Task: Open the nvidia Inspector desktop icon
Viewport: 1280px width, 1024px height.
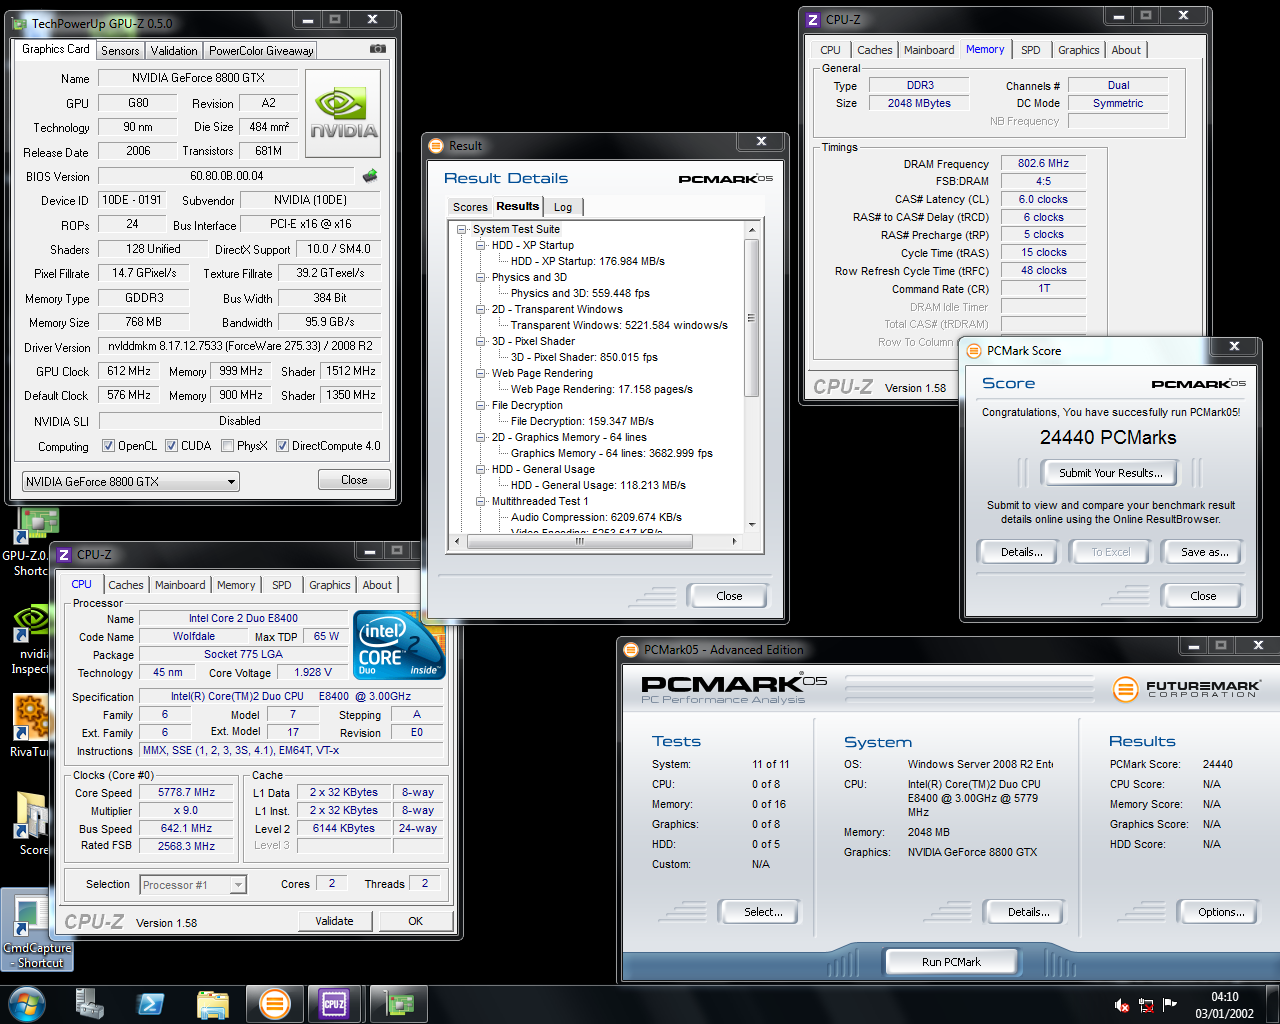Action: tap(30, 640)
